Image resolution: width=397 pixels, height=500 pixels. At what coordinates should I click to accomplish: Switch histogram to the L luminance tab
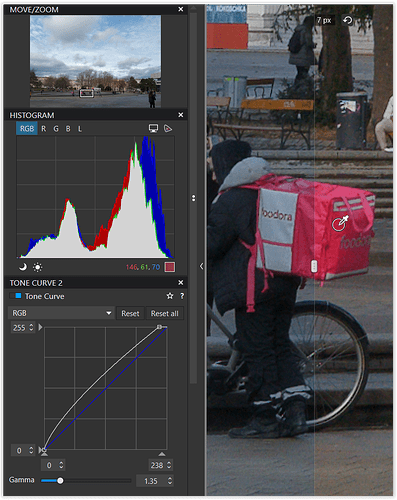[x=80, y=129]
